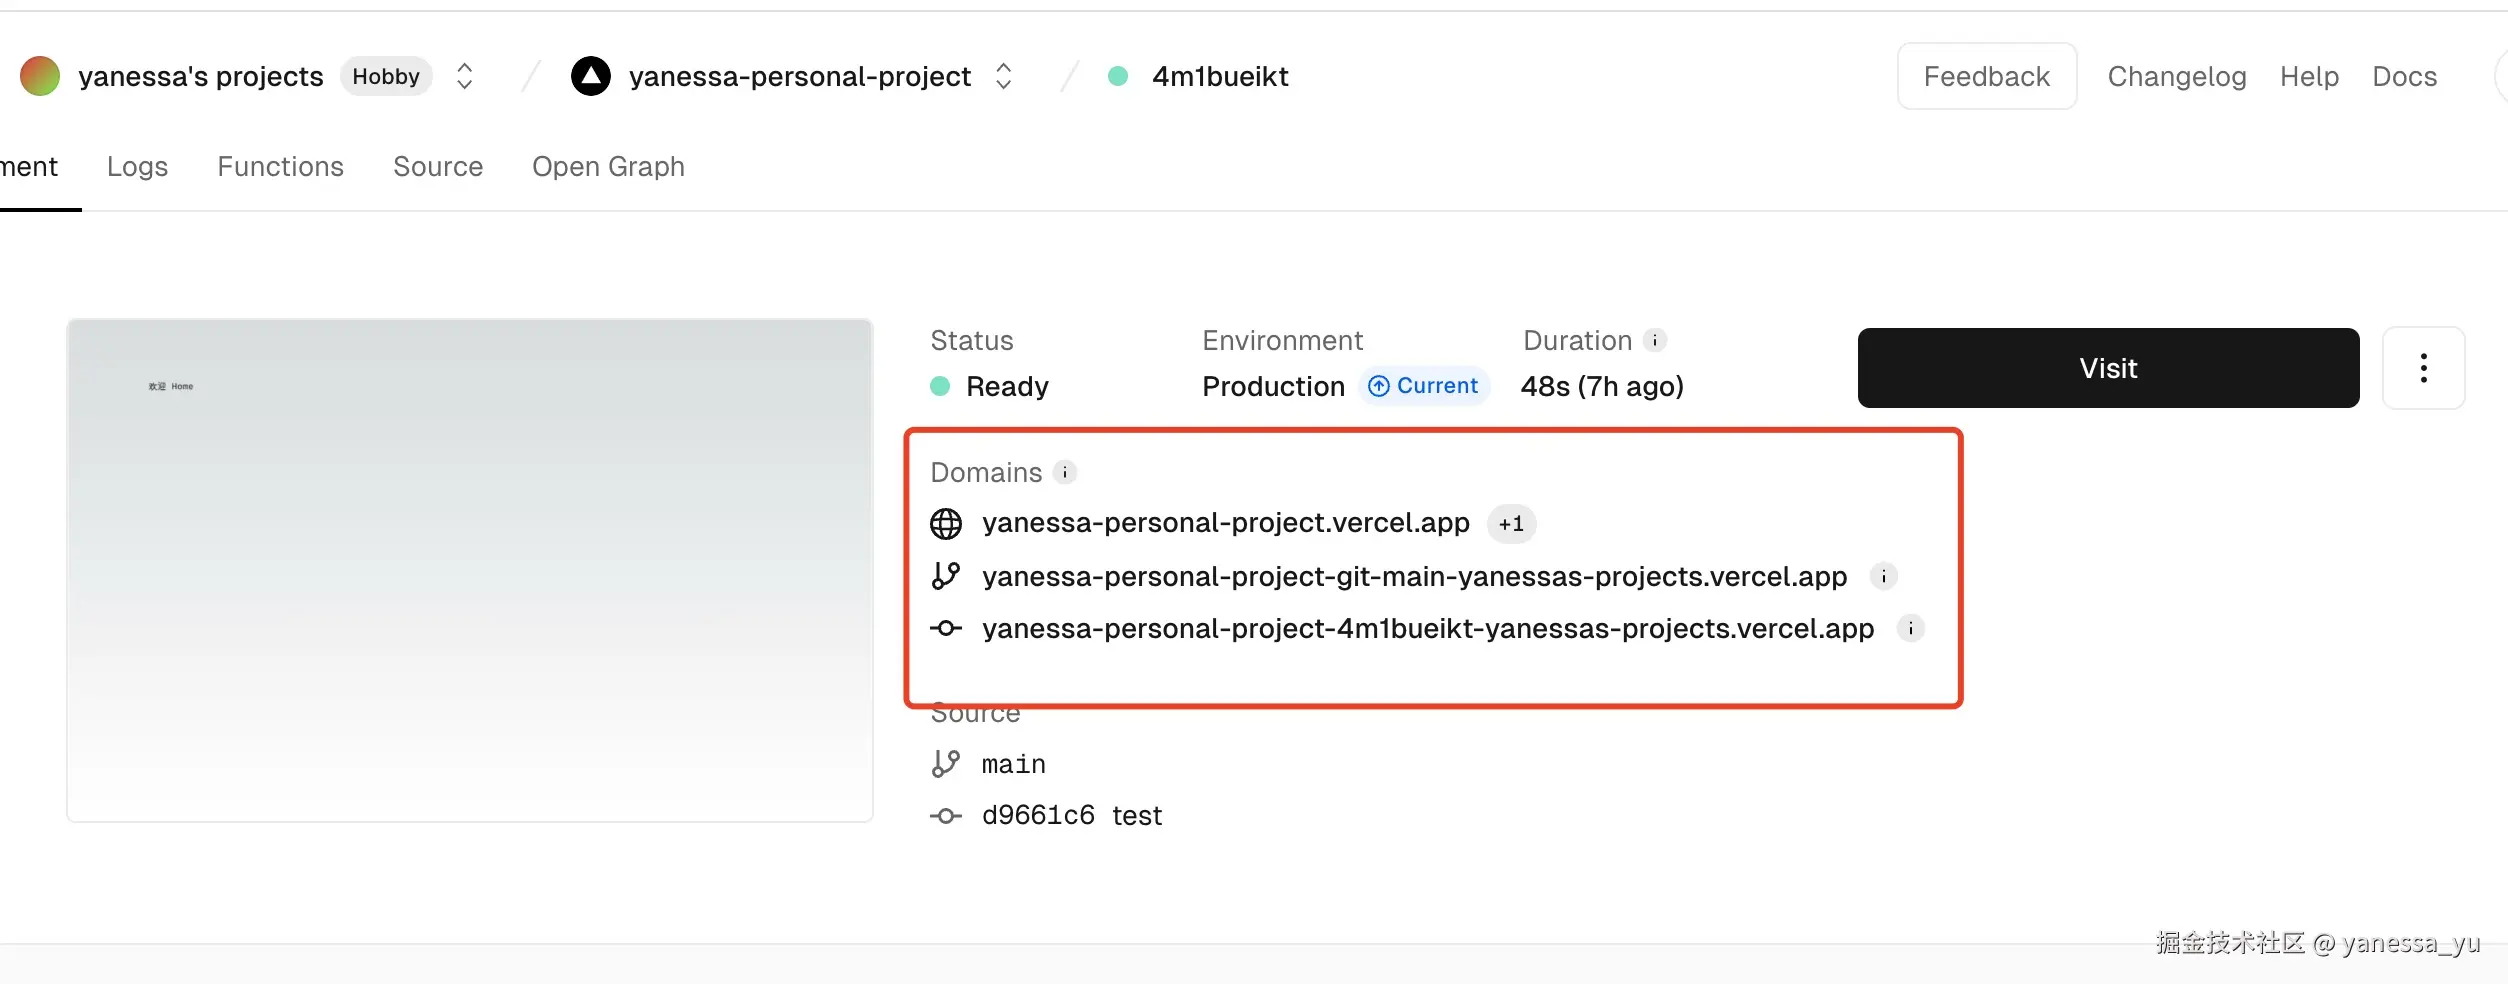Click the info icon next to Domains
This screenshot has height=984, width=2508.
point(1065,472)
